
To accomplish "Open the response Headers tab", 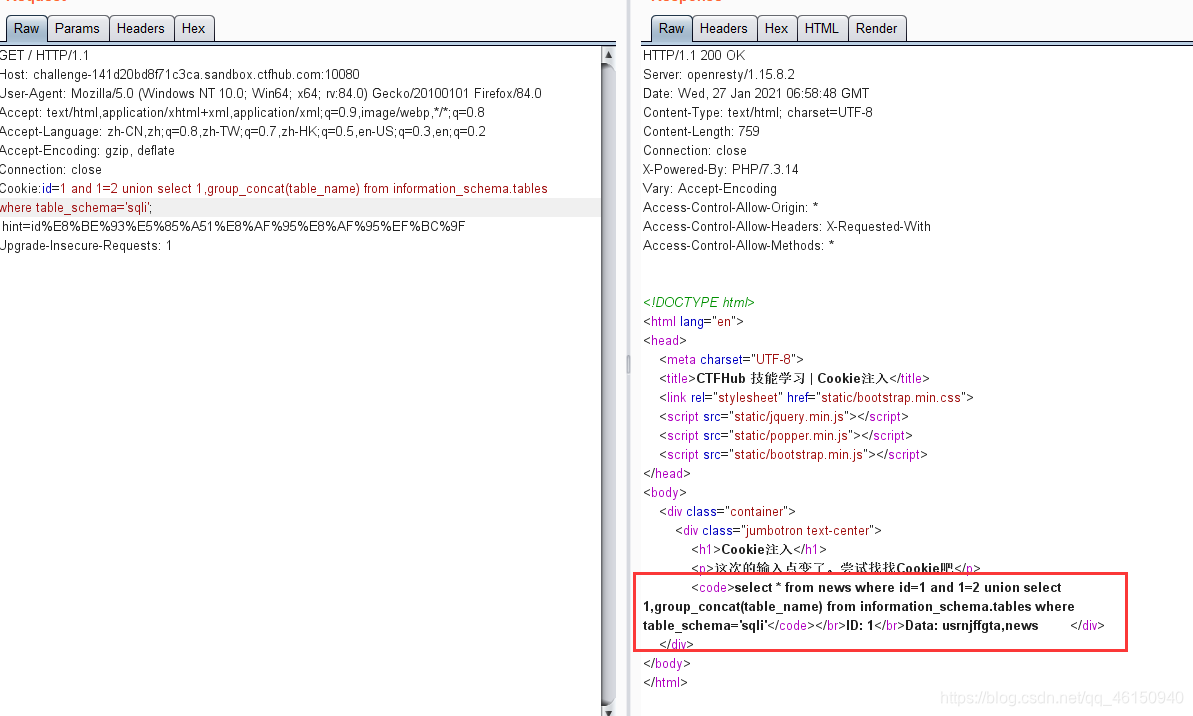I will (724, 28).
